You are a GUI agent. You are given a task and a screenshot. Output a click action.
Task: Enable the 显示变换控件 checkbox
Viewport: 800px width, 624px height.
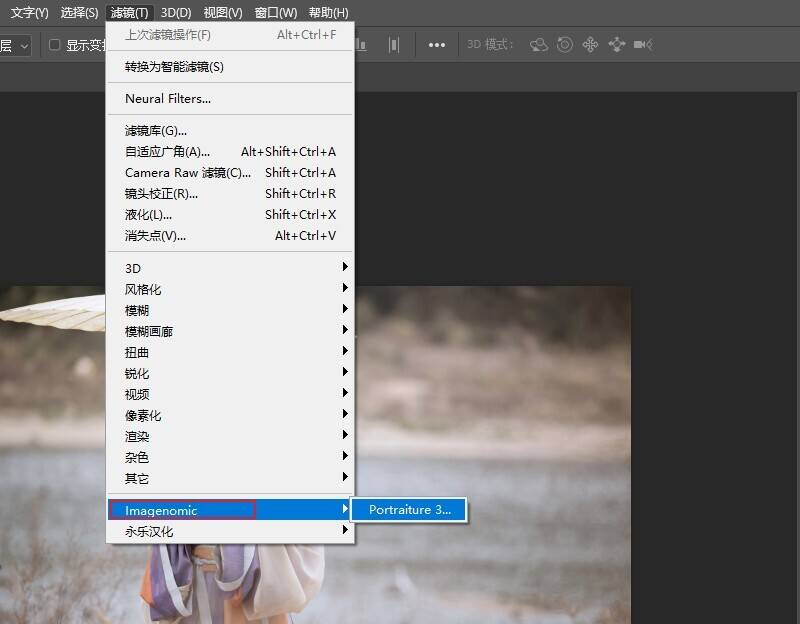(55, 45)
